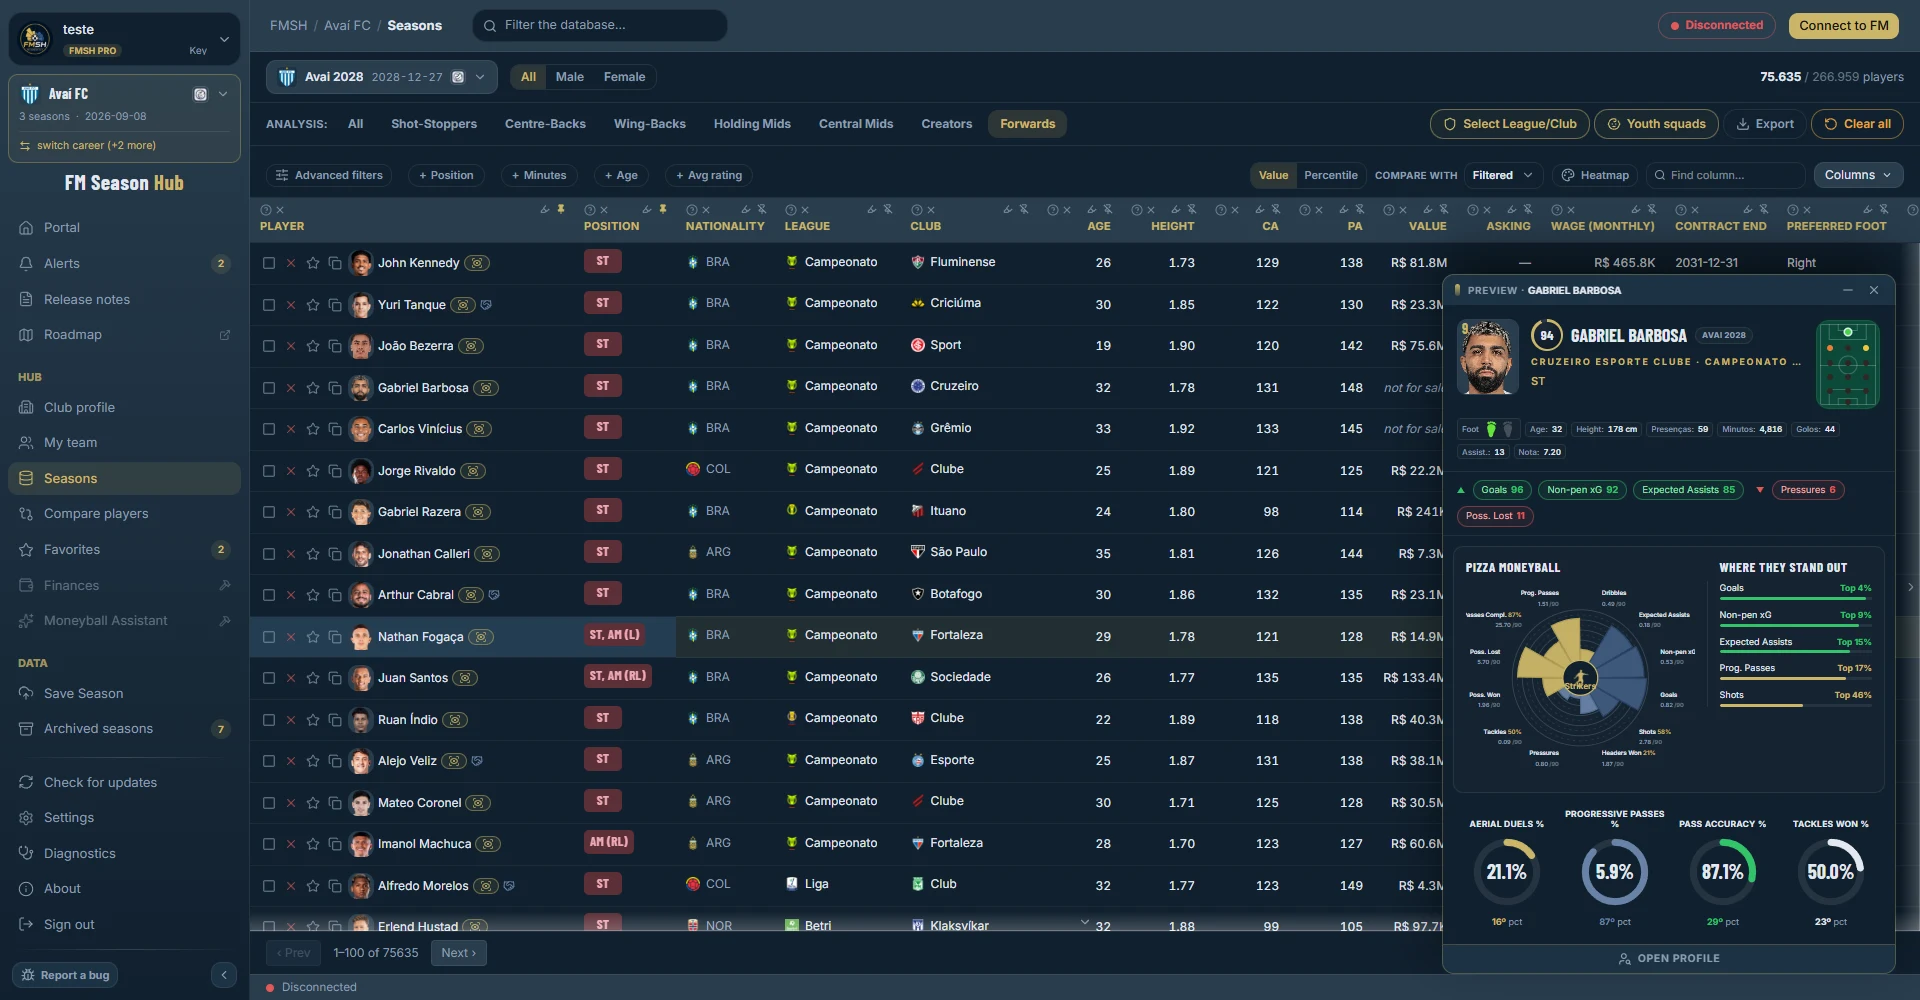Open the Compare With Filtered dropdown
Viewport: 1920px width, 1000px height.
pos(1503,175)
